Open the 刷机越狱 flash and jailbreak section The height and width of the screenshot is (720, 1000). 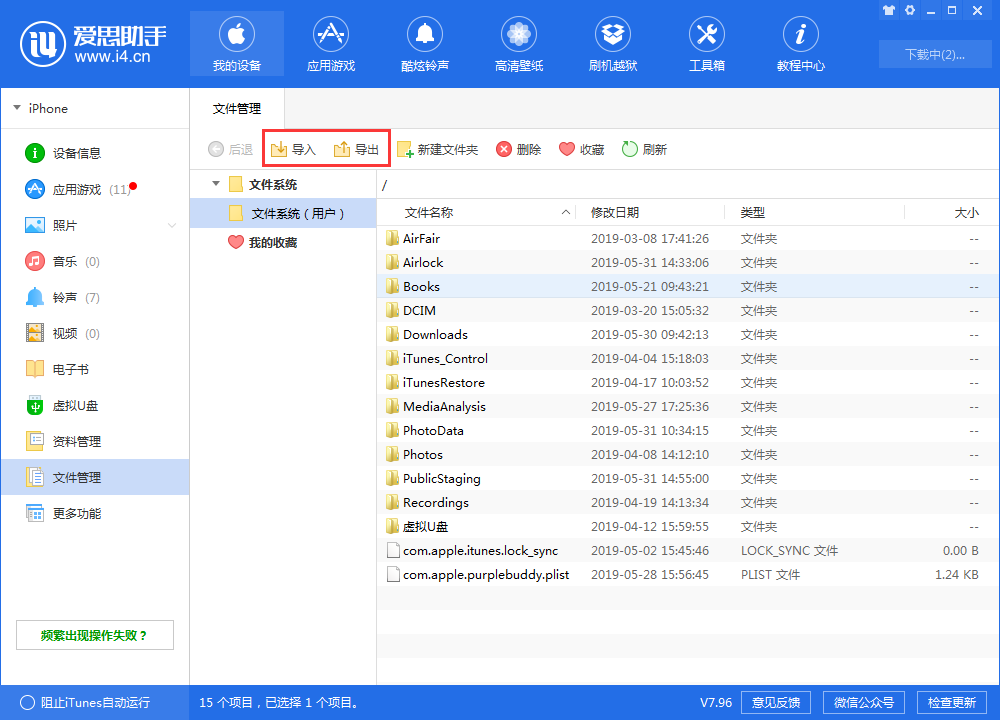coord(612,43)
